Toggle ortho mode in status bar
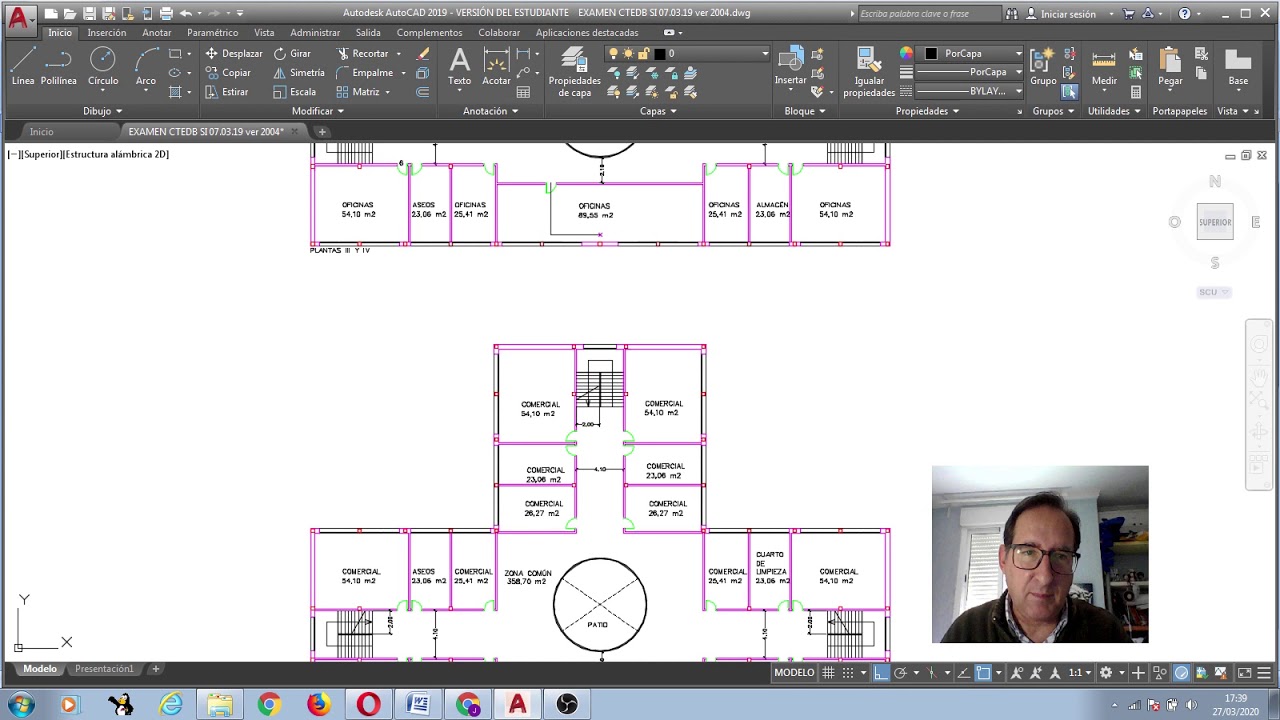The image size is (1280, 720). pyautogui.click(x=880, y=673)
